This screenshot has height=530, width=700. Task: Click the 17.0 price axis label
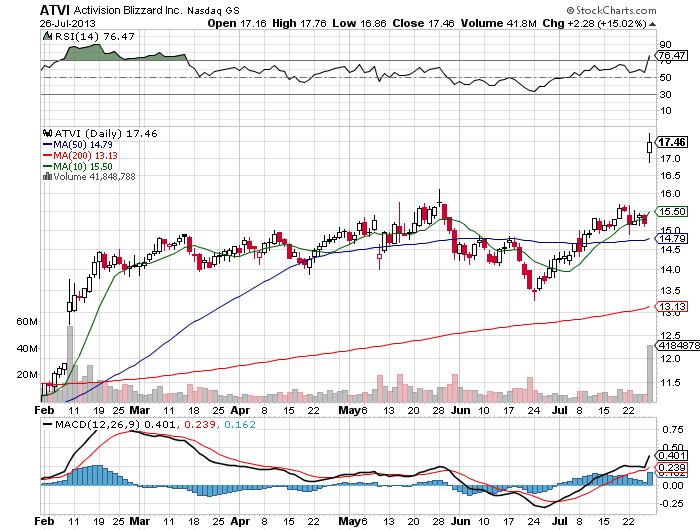pos(671,159)
